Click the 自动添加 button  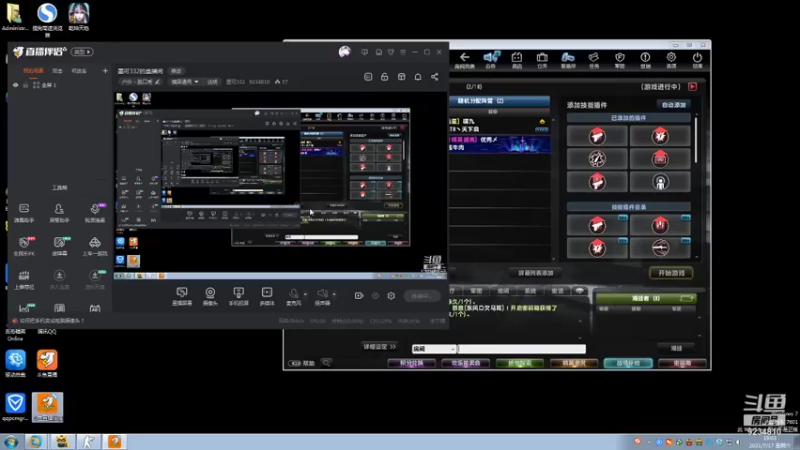[673, 105]
